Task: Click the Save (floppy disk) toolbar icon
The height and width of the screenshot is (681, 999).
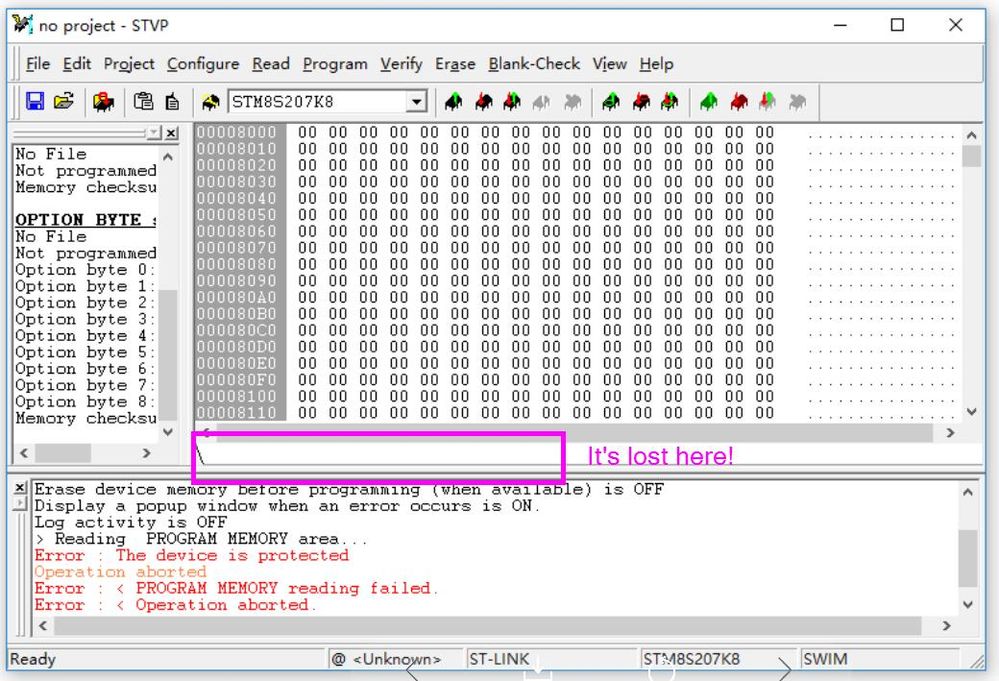Action: click(x=34, y=101)
